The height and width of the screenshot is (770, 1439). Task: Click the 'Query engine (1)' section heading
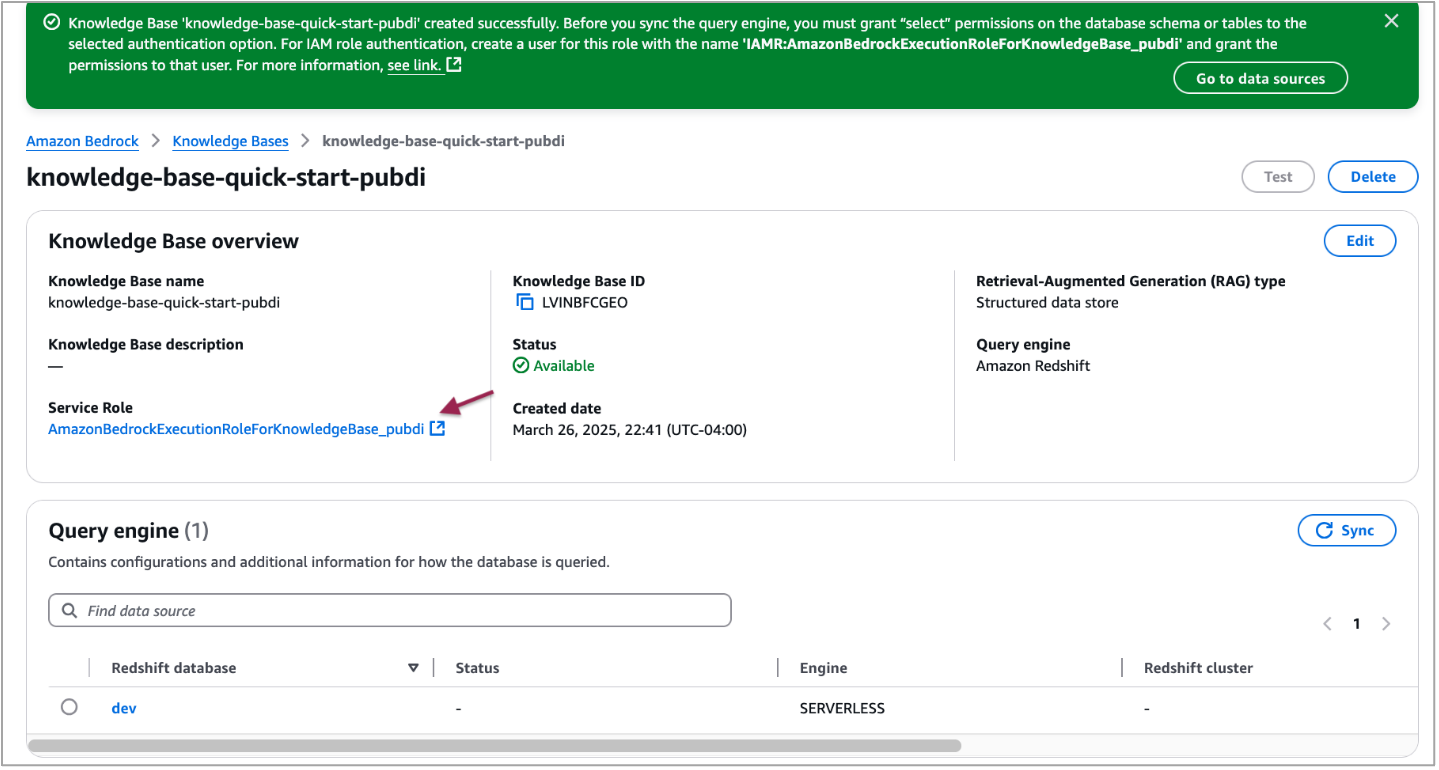(128, 530)
